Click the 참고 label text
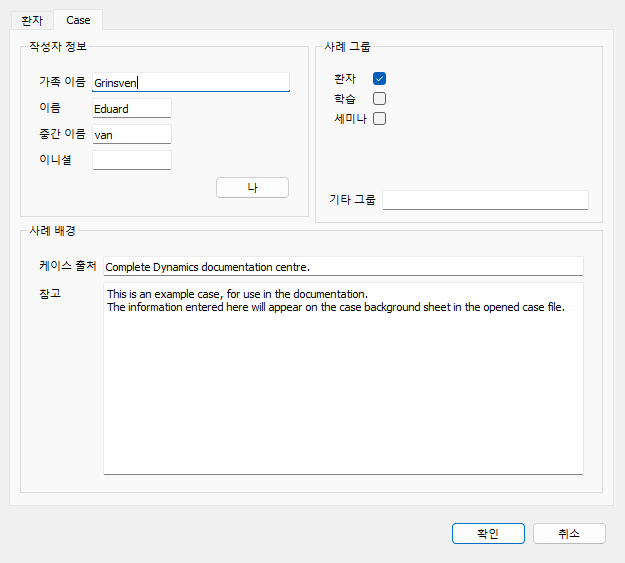This screenshot has height=563, width=625. click(x=50, y=294)
